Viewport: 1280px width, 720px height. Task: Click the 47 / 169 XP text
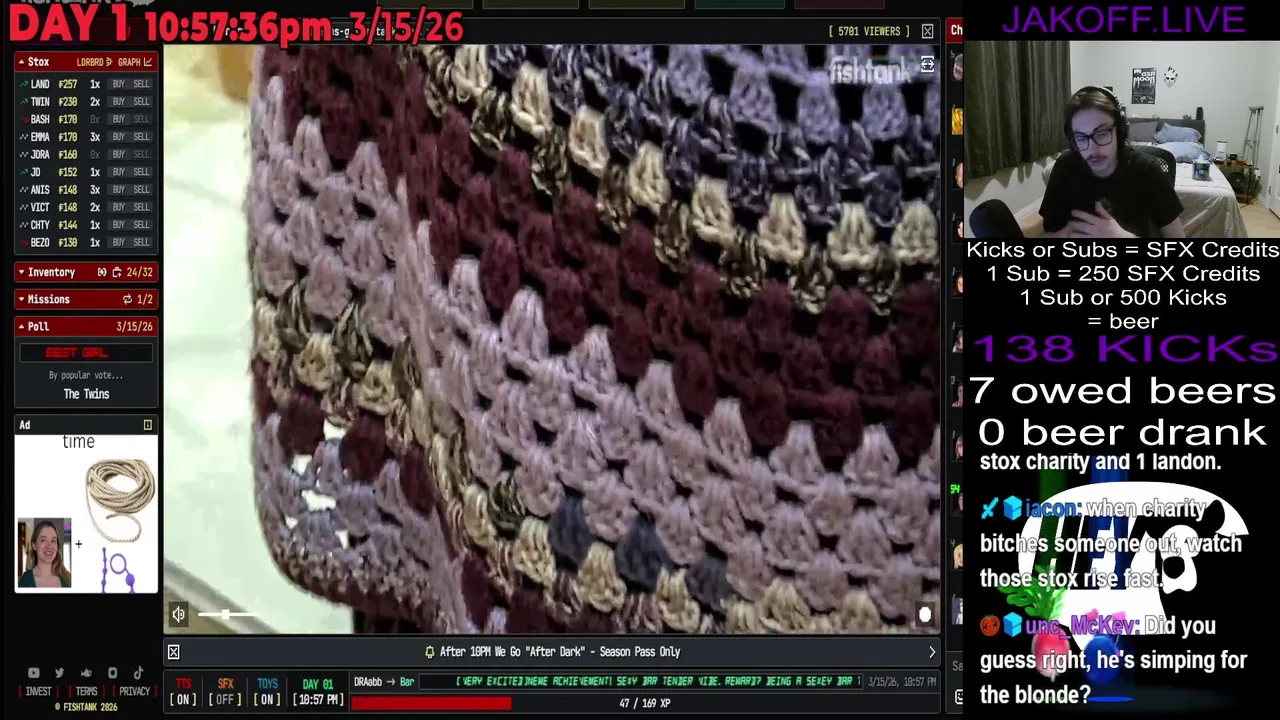tap(644, 703)
